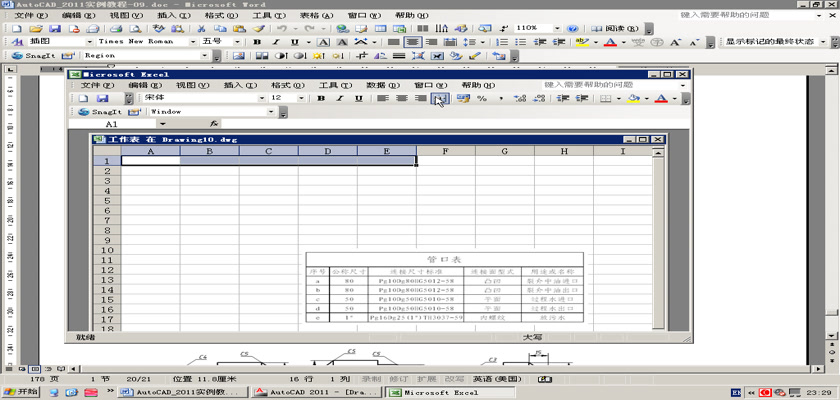Open Excel fill color bucket picker
Screen dimensions: 840x400
click(x=647, y=99)
